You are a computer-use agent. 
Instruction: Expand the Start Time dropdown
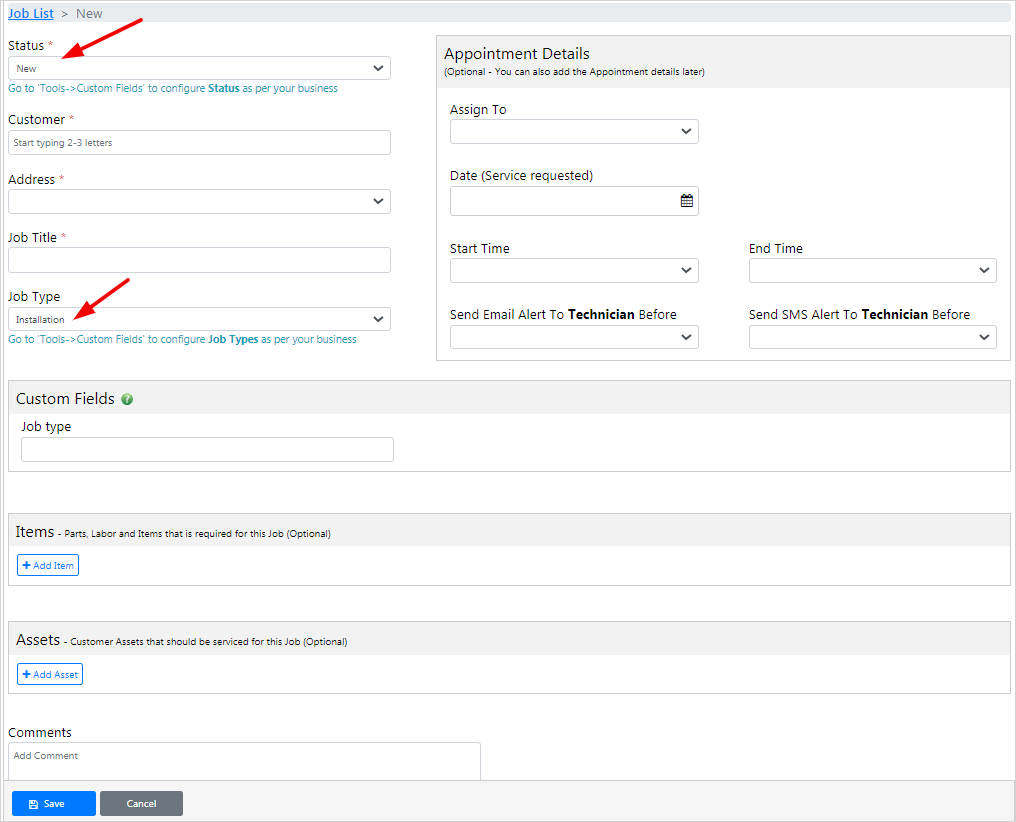click(x=573, y=270)
